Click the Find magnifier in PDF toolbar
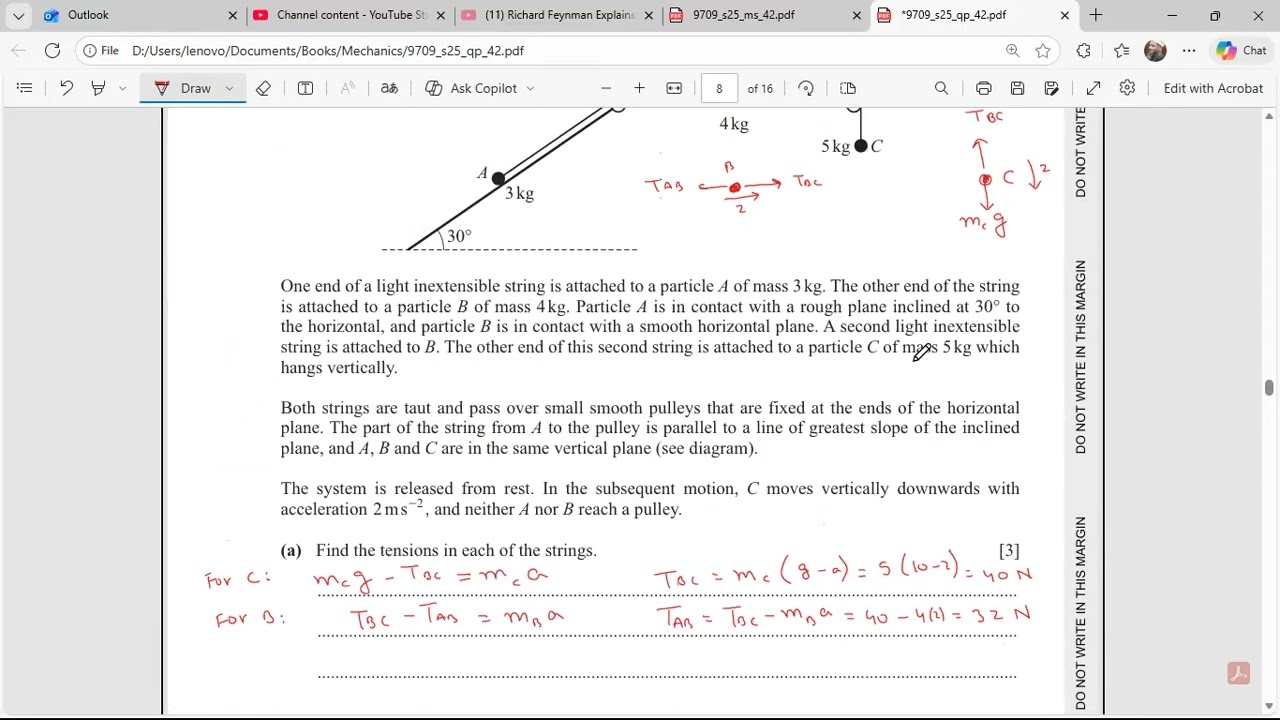The height and width of the screenshot is (720, 1280). [x=941, y=88]
